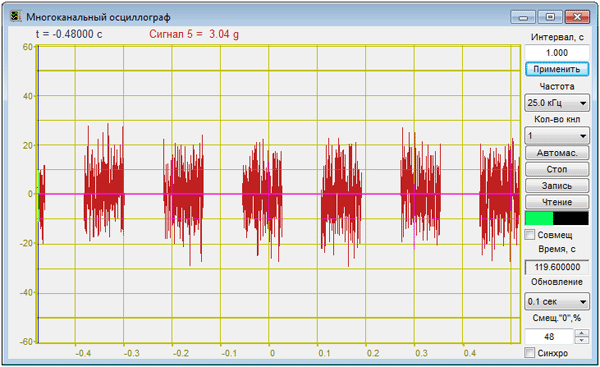Click the oscilloscope app icon in title bar
Viewport: 600px width, 367px height.
(x=16, y=16)
